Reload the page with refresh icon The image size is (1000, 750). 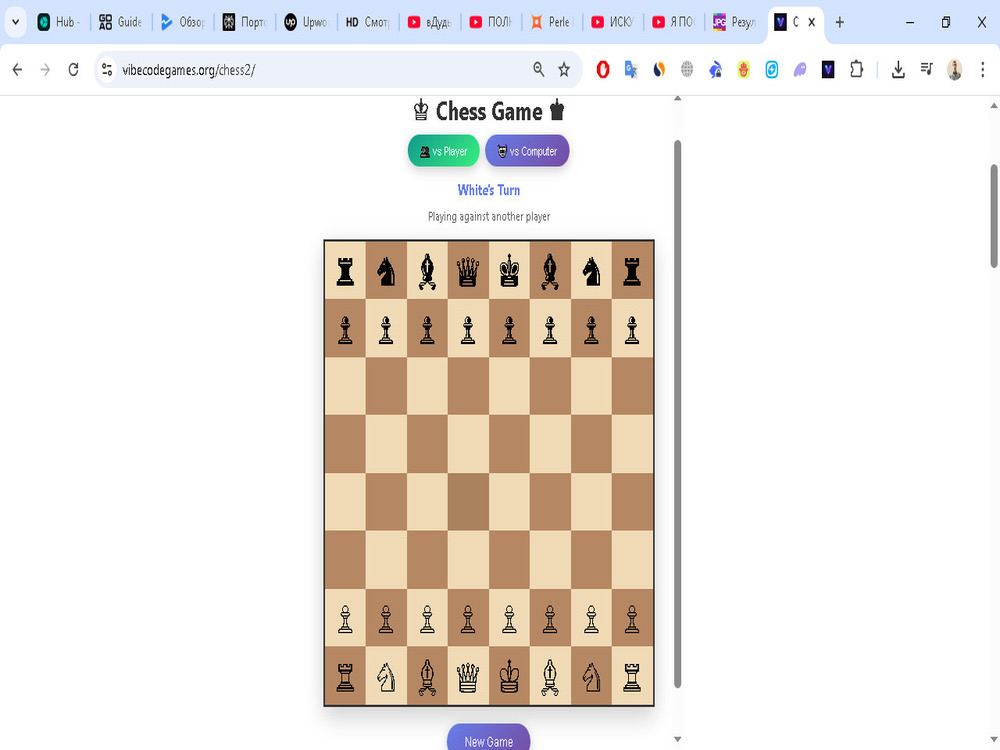coord(73,70)
